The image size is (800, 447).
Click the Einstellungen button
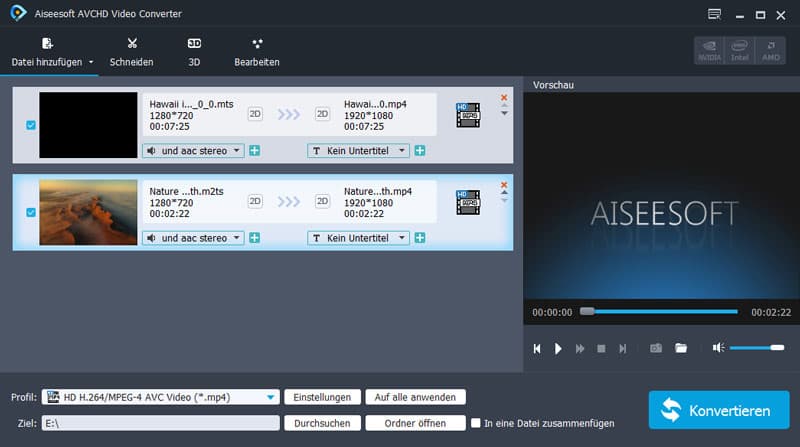pos(322,397)
